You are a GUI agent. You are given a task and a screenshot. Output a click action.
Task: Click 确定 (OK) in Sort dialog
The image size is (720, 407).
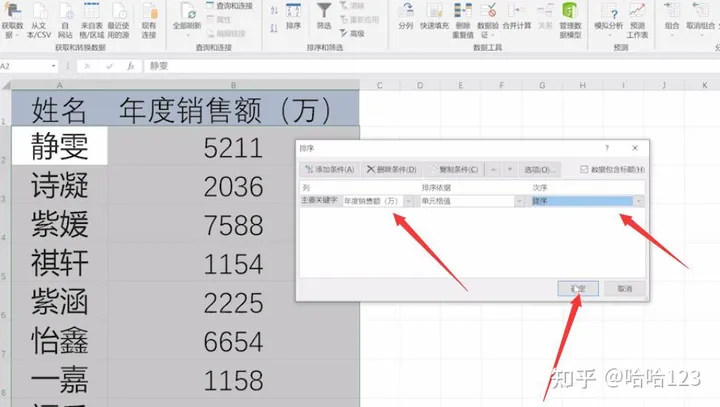coord(578,288)
